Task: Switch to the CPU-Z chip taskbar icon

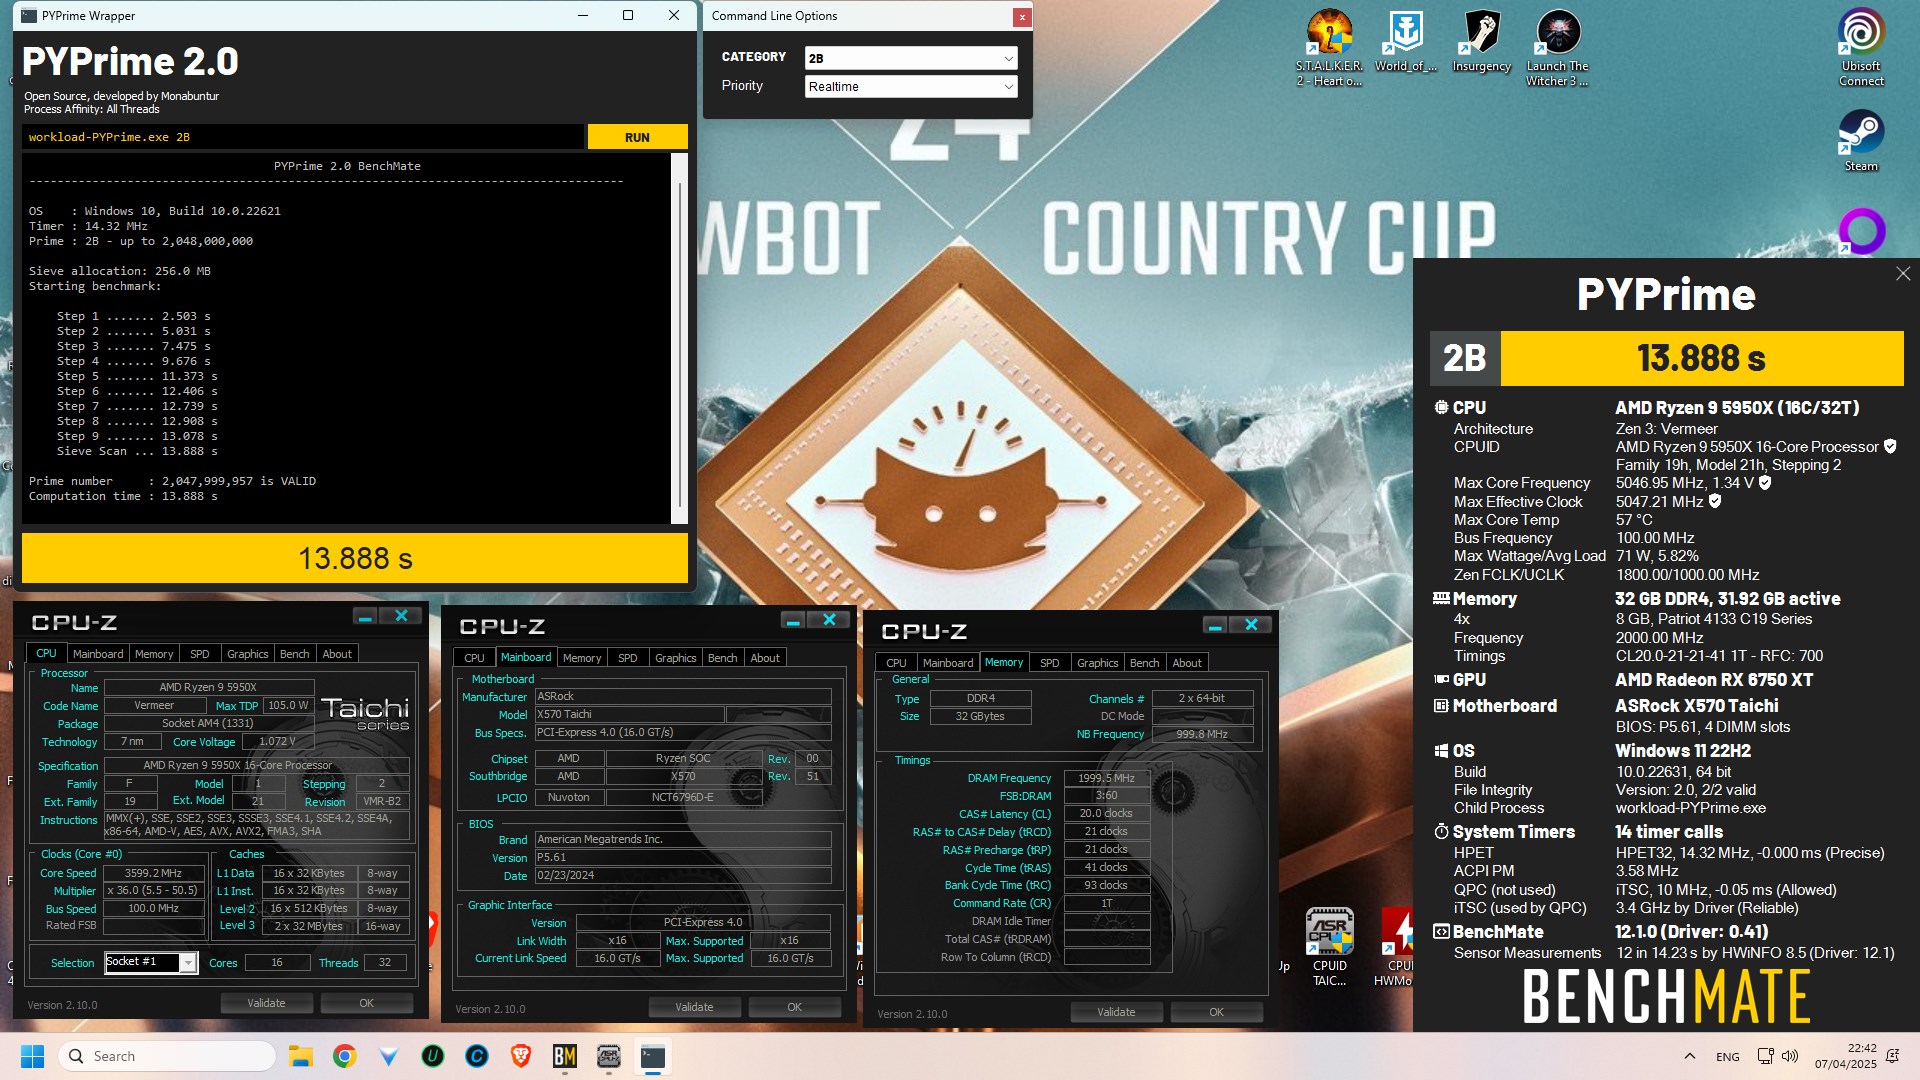Action: tap(609, 1056)
